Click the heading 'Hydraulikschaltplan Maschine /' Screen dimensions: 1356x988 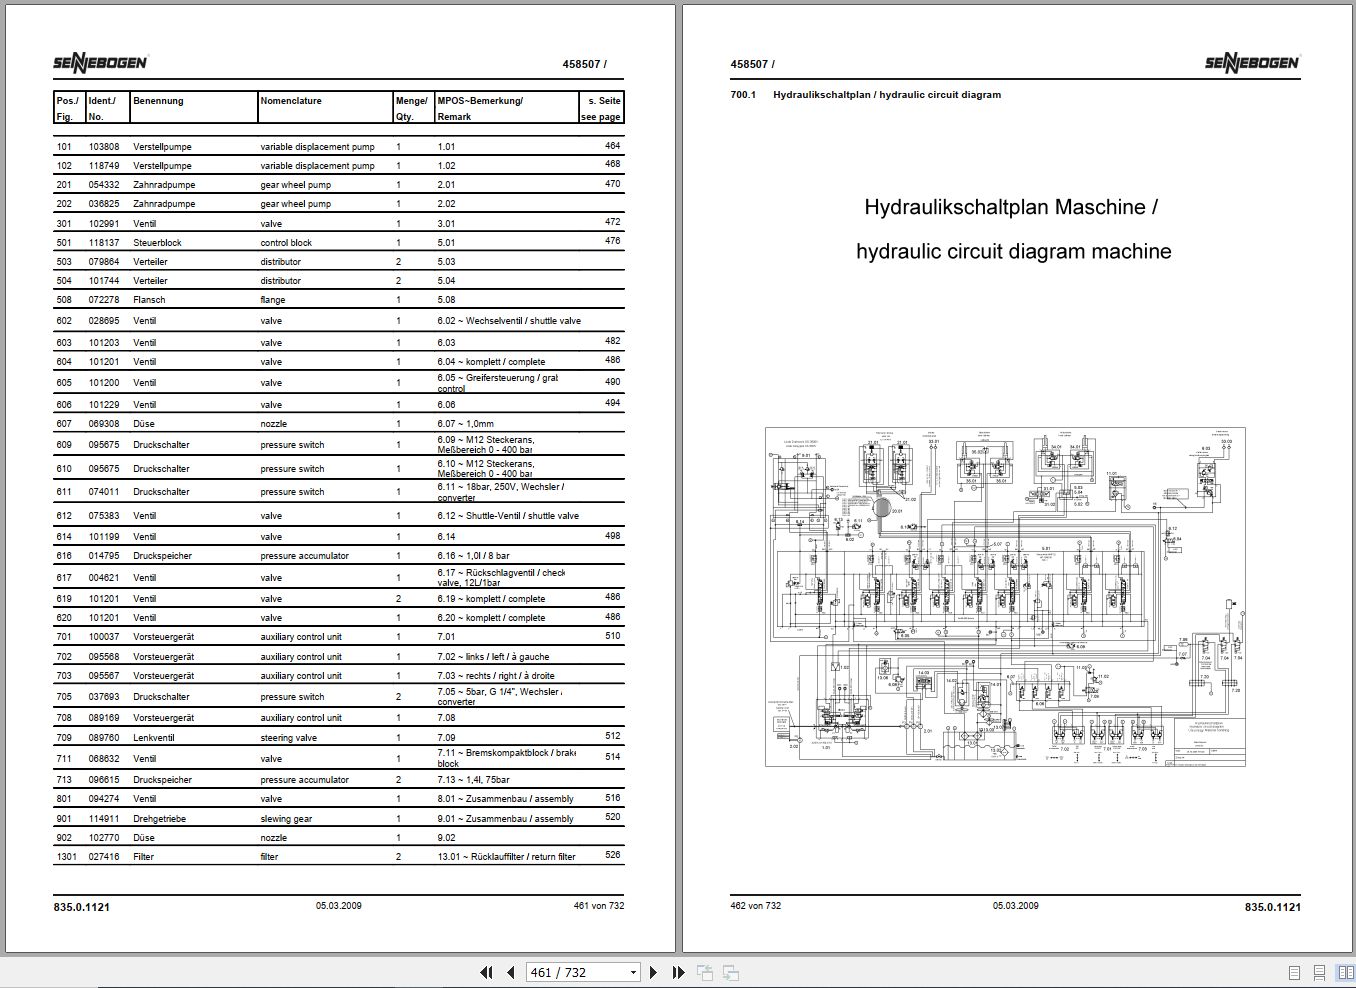[x=1011, y=207]
